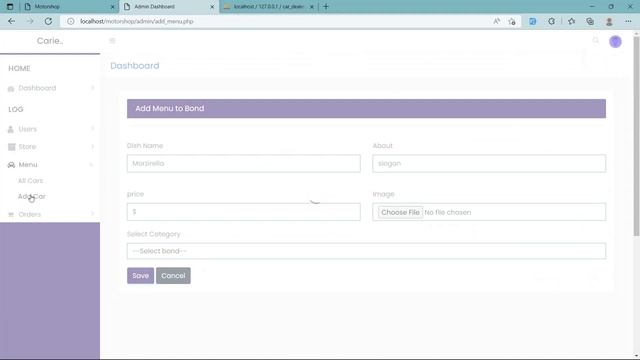The height and width of the screenshot is (360, 640).
Task: Open the Select bond category dropdown
Action: coord(366,251)
